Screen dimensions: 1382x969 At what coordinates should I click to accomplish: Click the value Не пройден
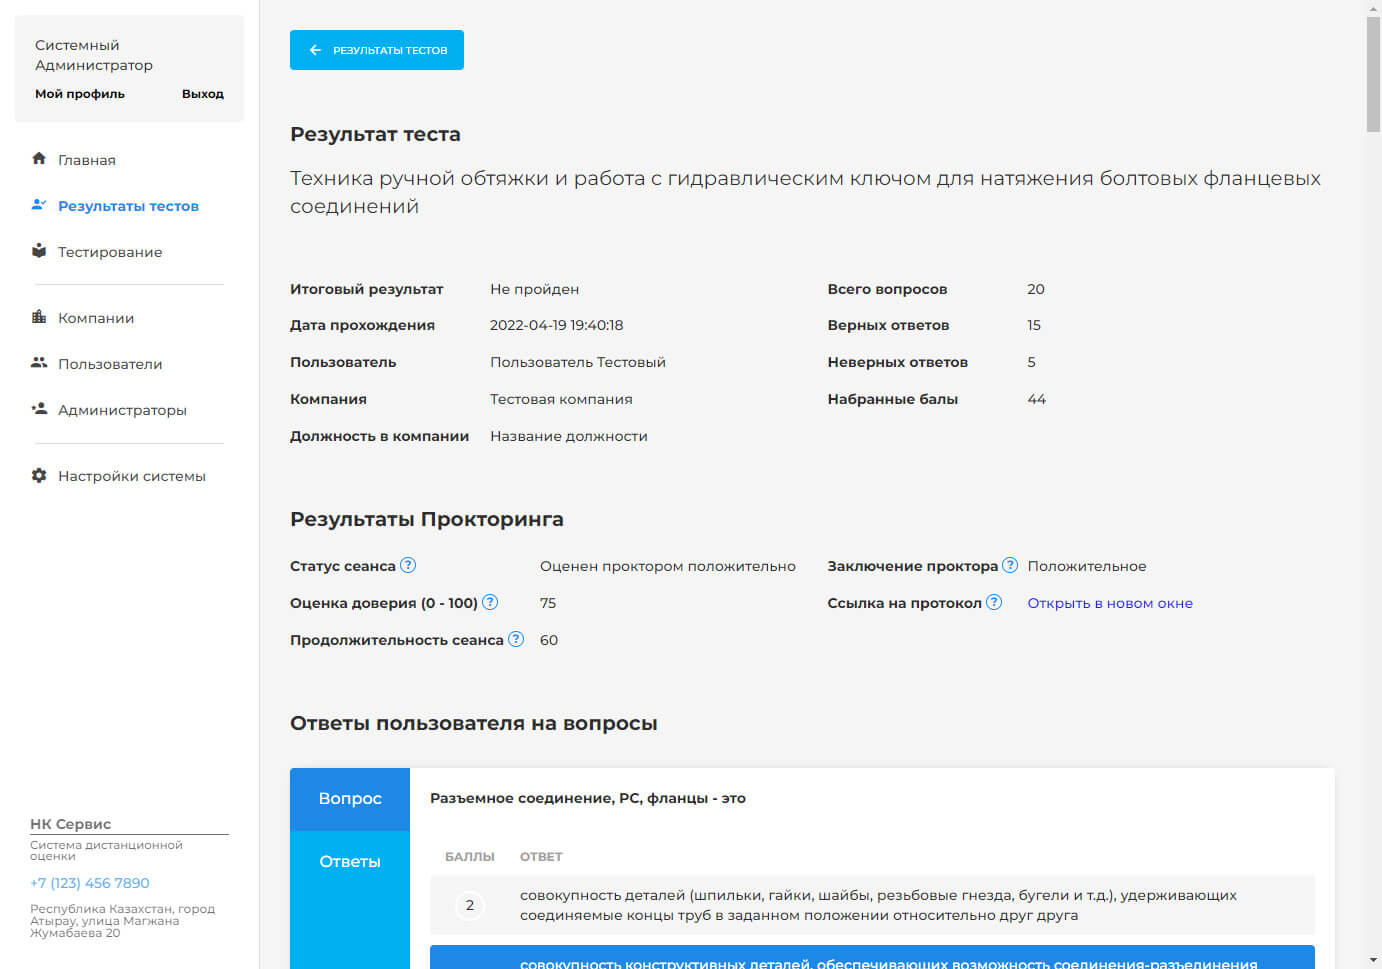pyautogui.click(x=534, y=289)
